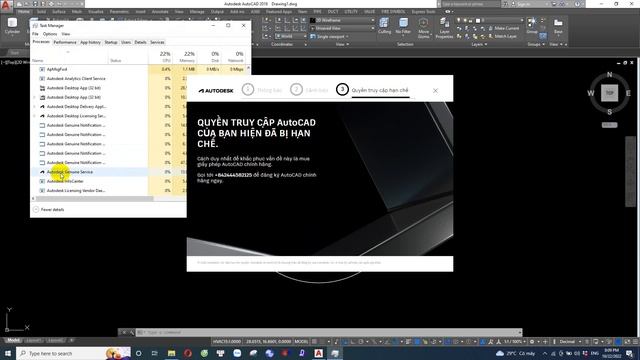The width and height of the screenshot is (640, 360).
Task: Switch to the Model layout tab
Action: (13, 340)
